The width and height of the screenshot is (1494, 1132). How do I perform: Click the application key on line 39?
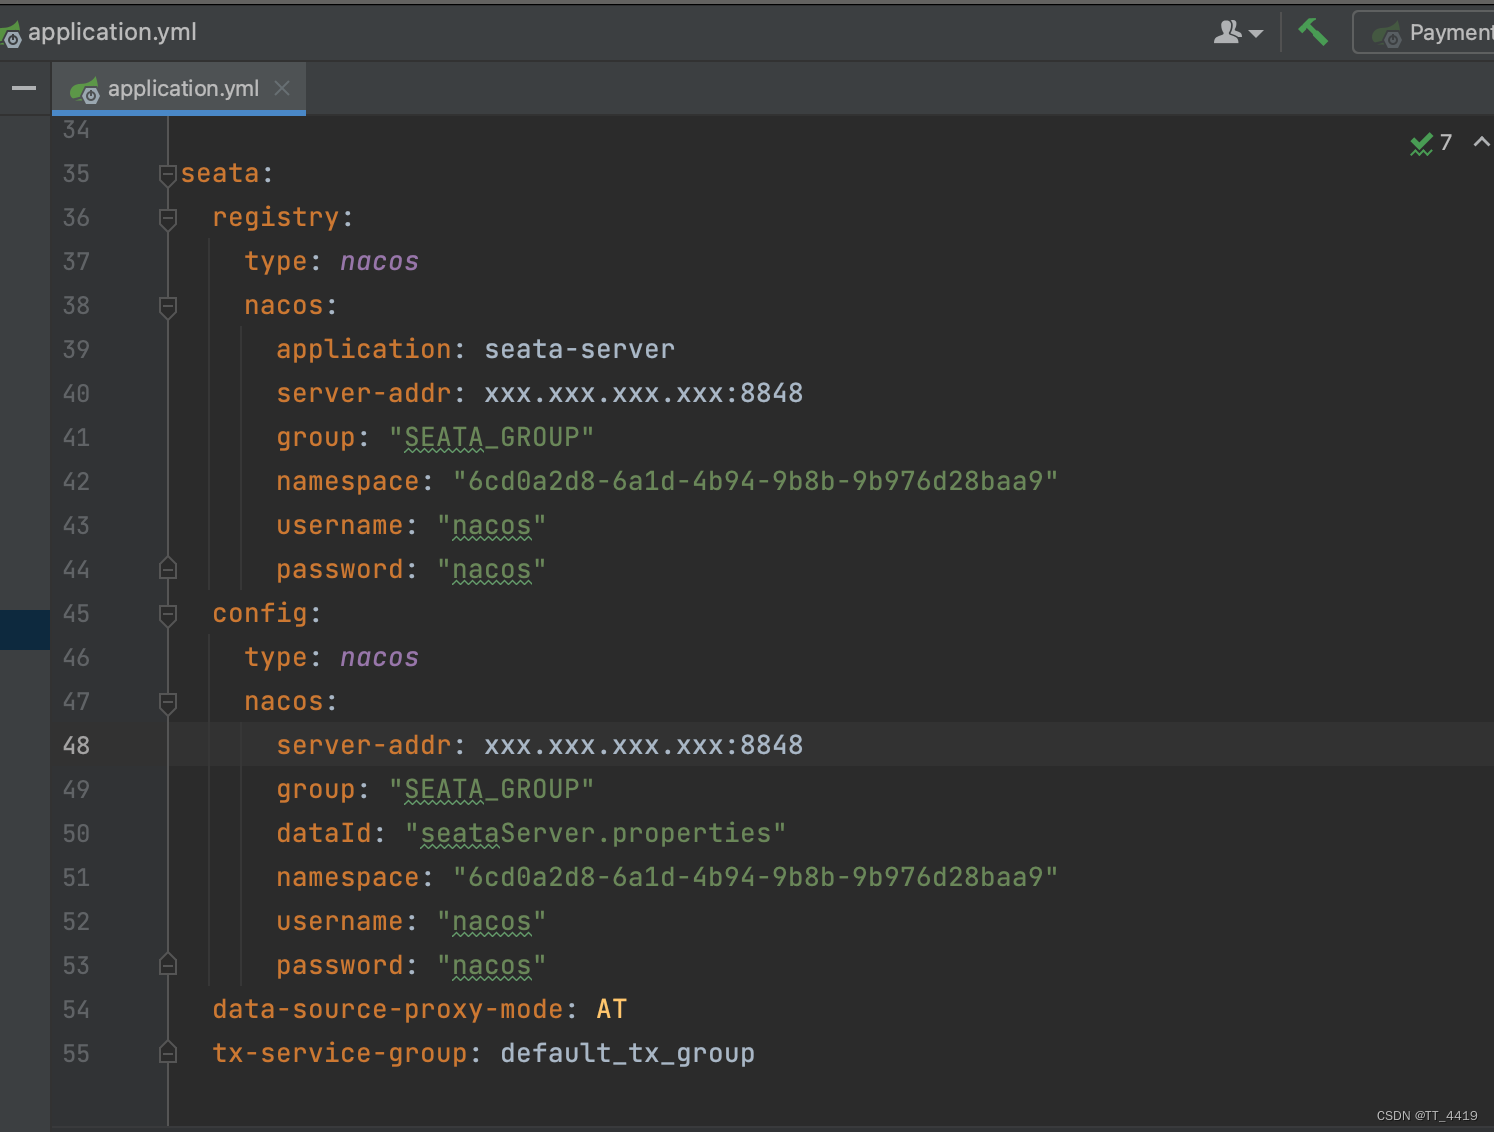pos(364,350)
